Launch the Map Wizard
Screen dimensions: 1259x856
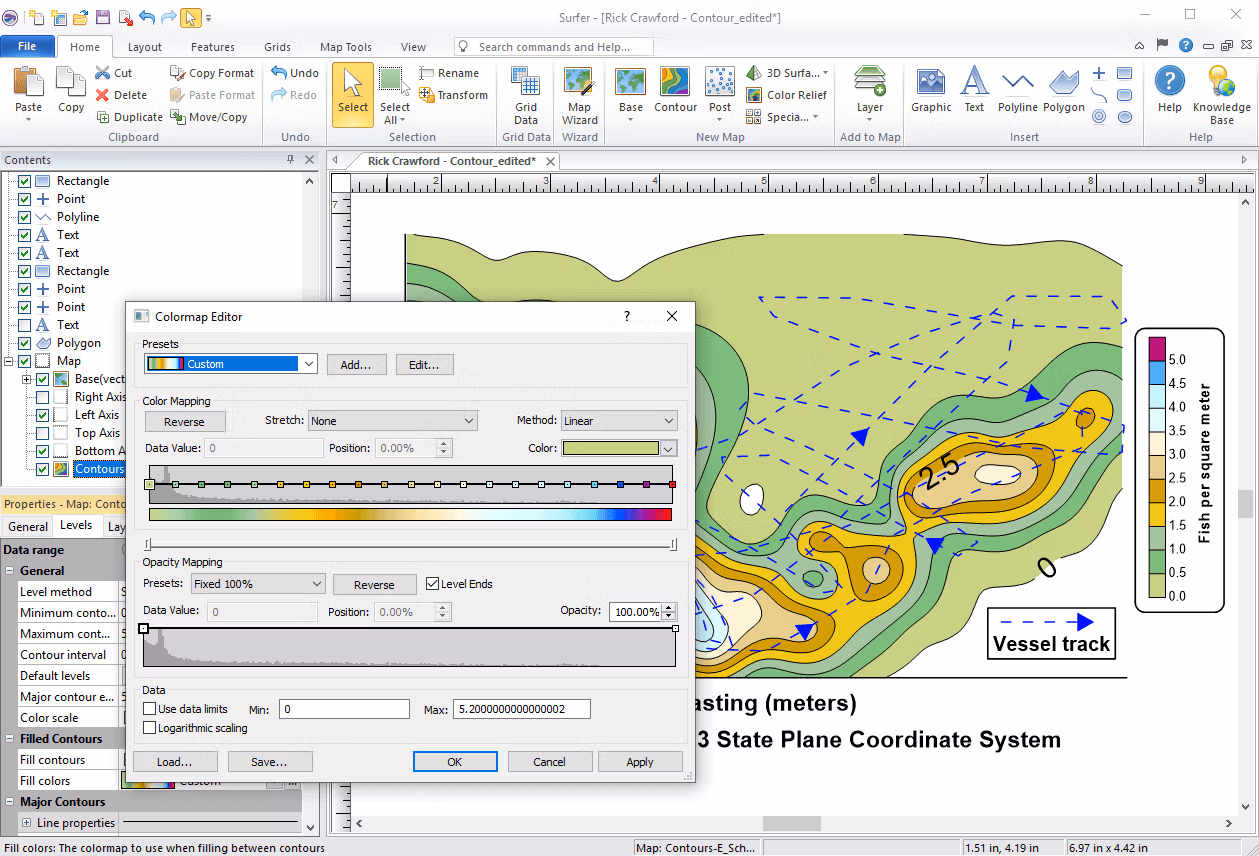pos(580,96)
